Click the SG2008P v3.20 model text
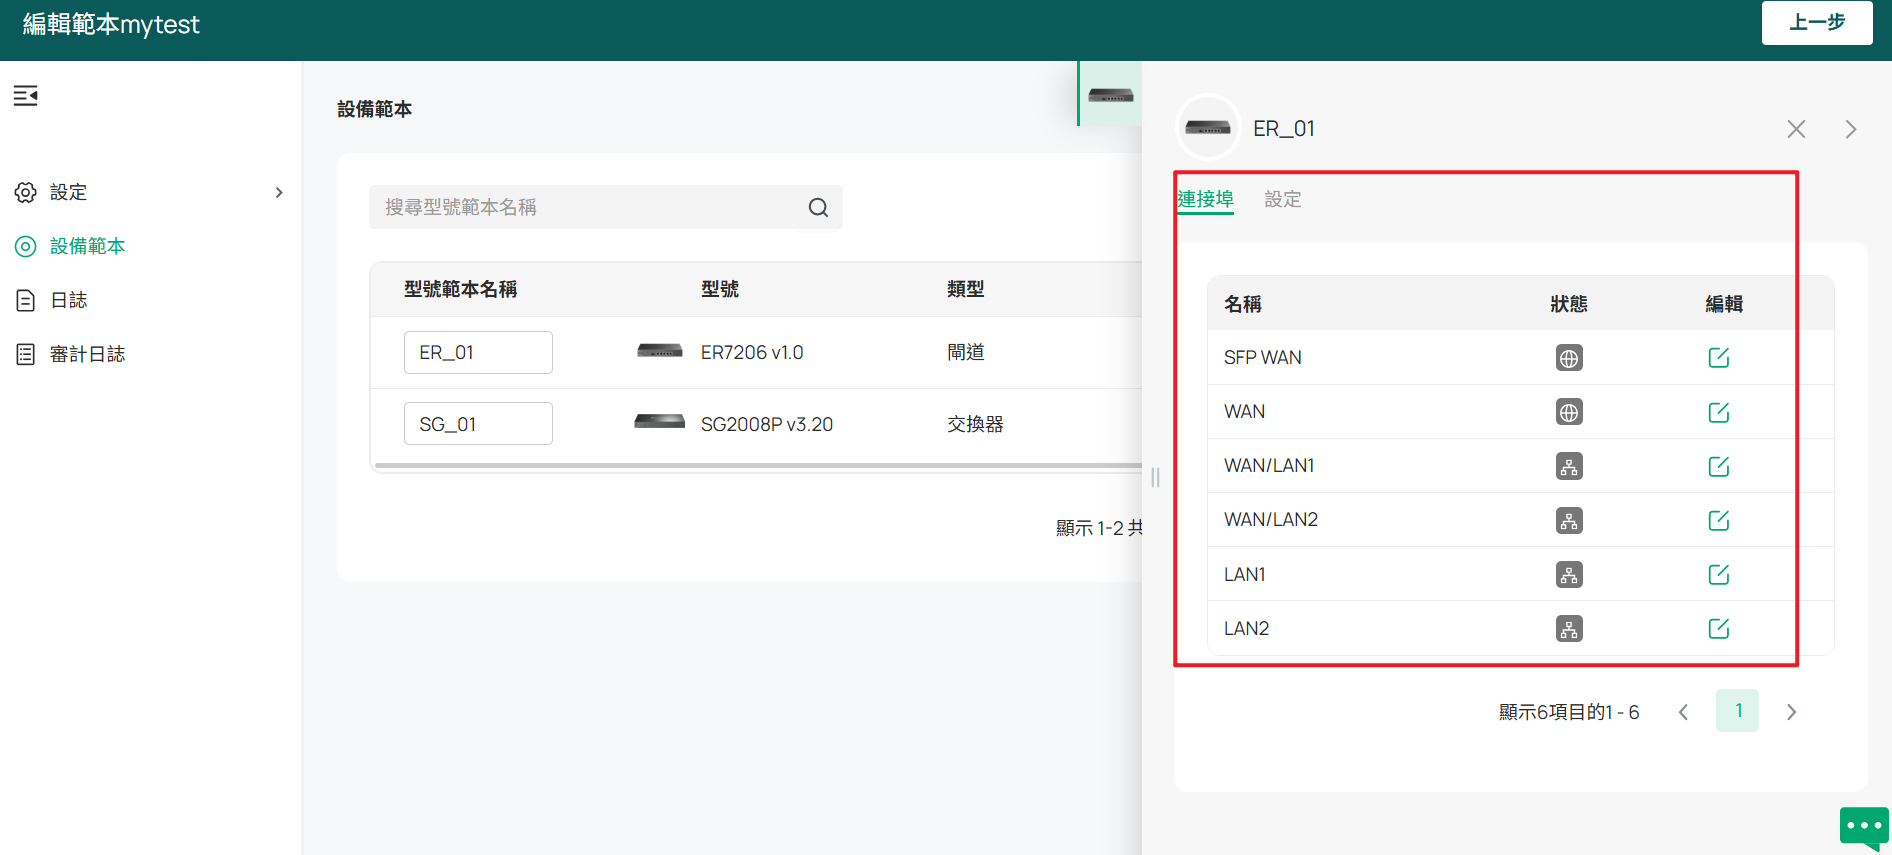 (767, 424)
